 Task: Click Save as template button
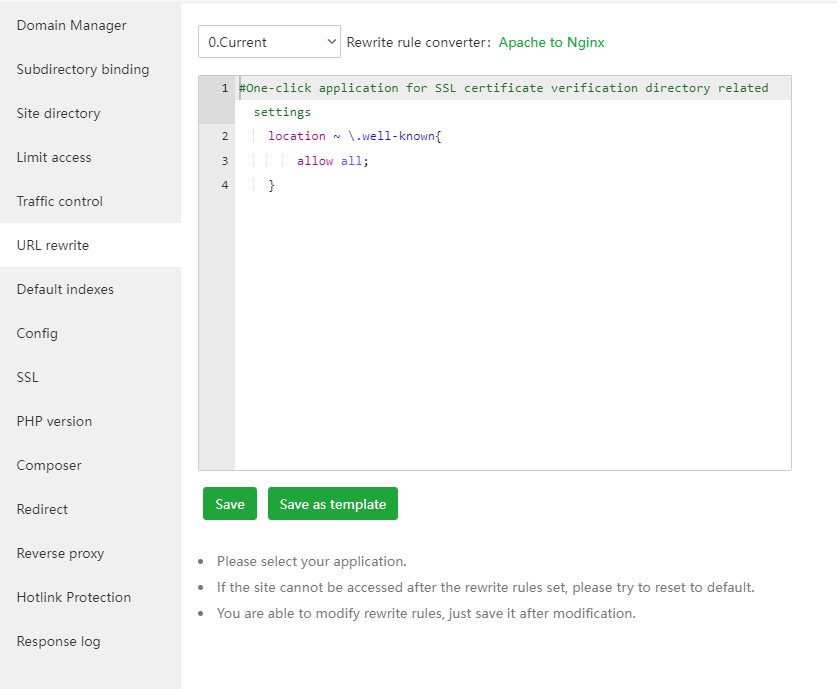click(x=332, y=504)
